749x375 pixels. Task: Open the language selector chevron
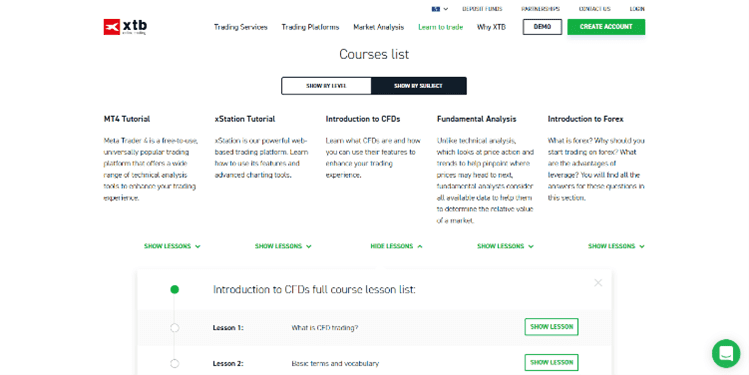click(x=446, y=9)
